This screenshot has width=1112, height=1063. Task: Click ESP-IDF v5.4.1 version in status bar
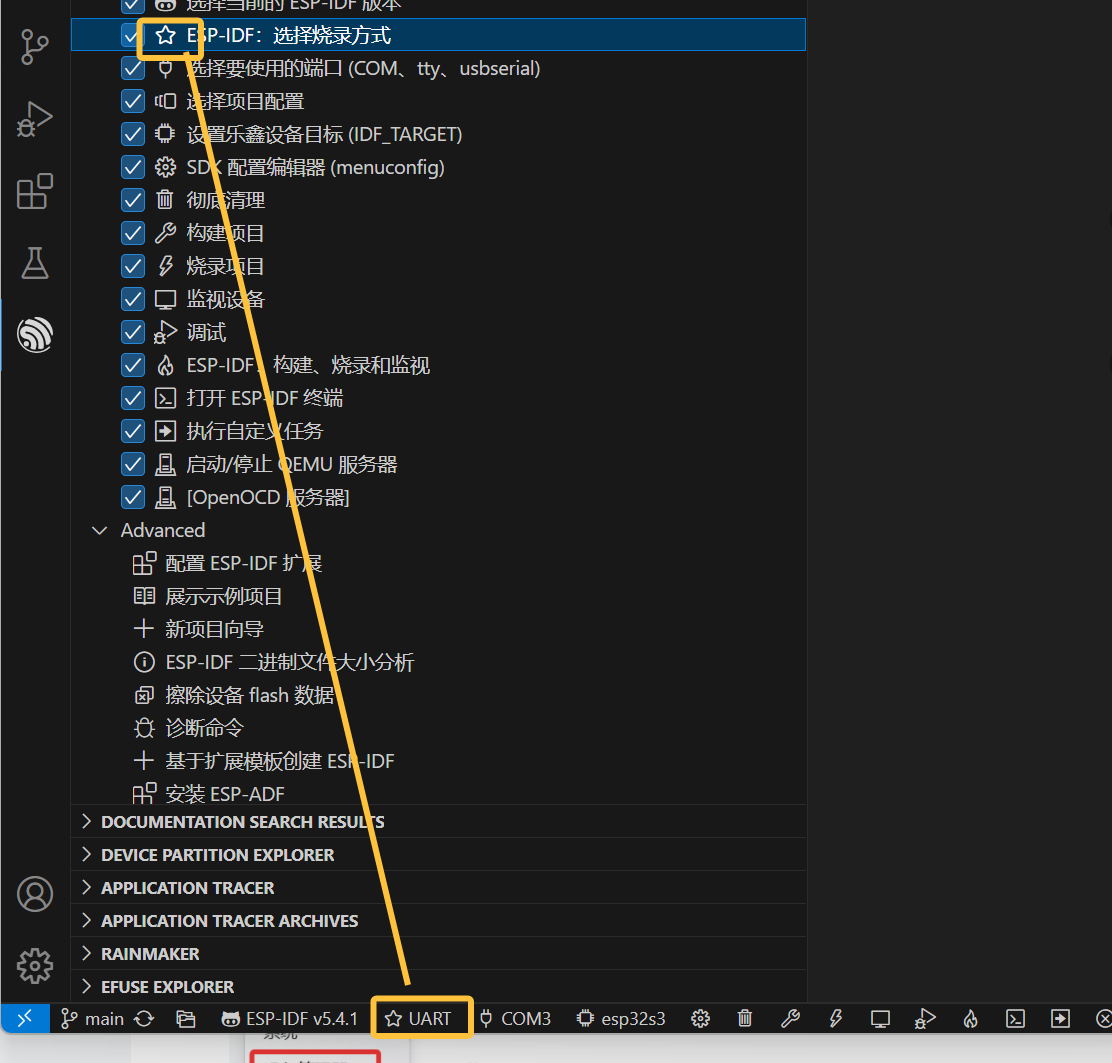(x=290, y=1019)
